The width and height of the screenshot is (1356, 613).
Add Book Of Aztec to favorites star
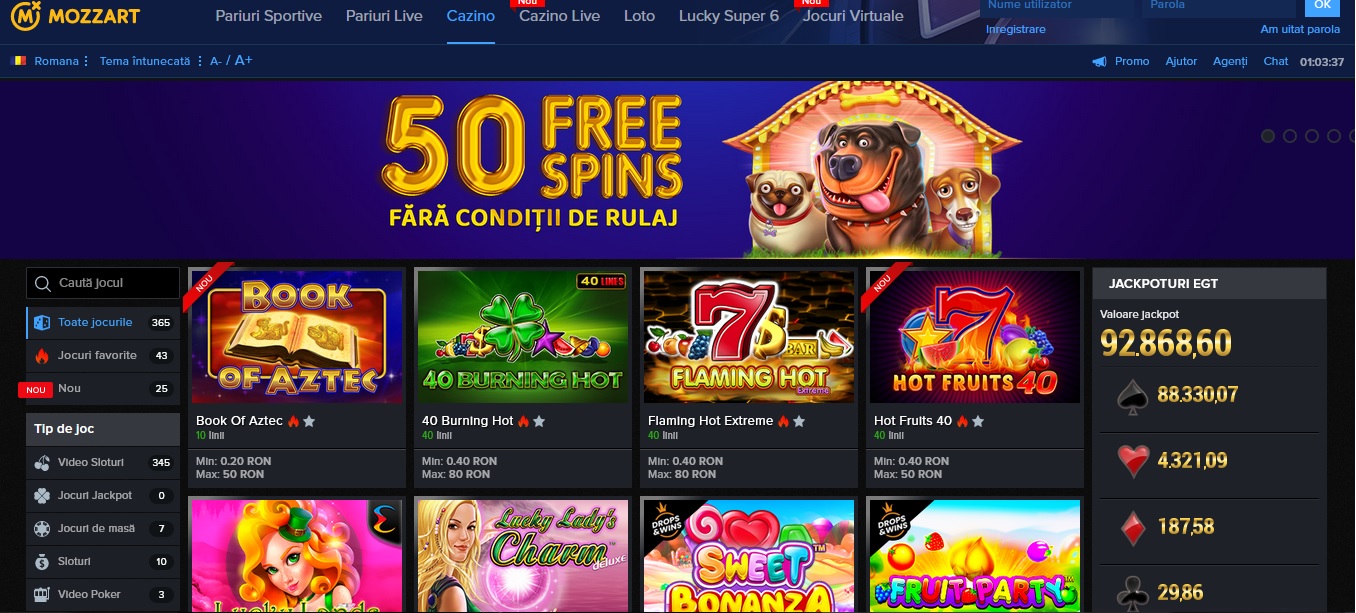[310, 421]
